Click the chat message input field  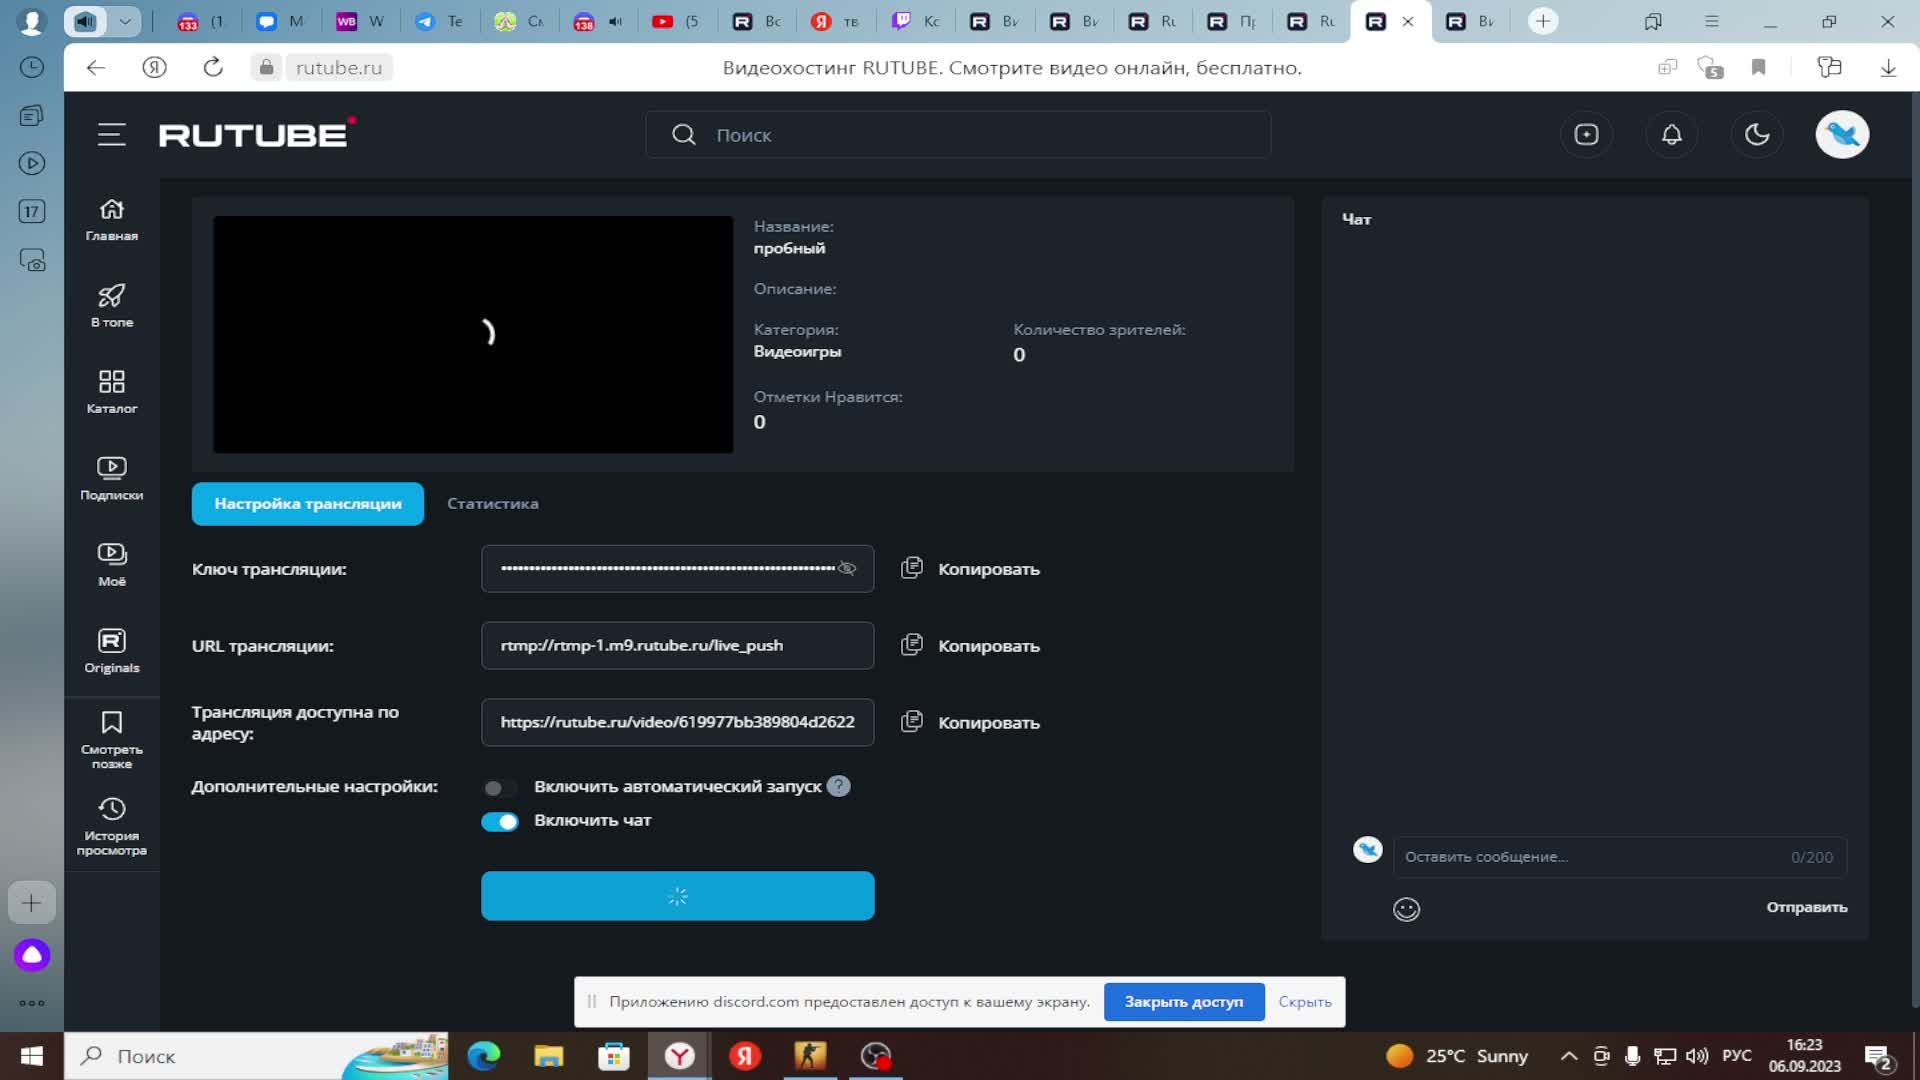(x=1590, y=857)
